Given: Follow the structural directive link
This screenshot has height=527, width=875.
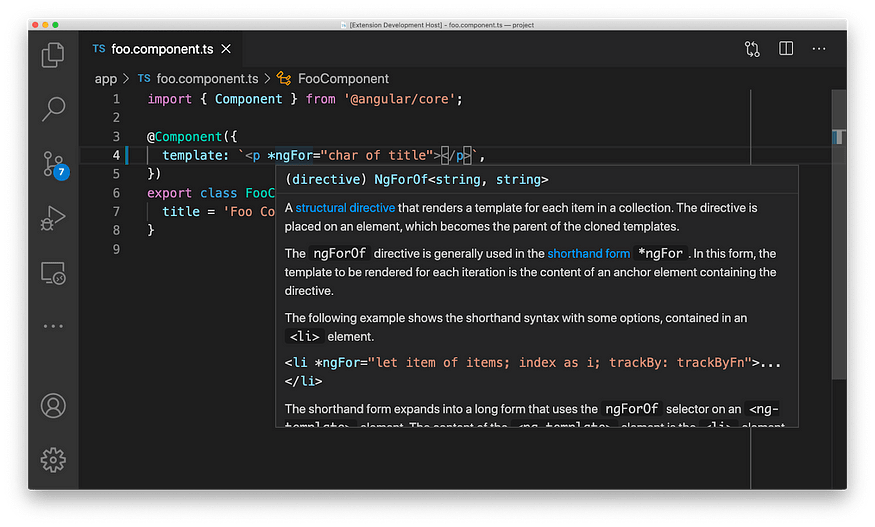Looking at the screenshot, I should coord(345,208).
